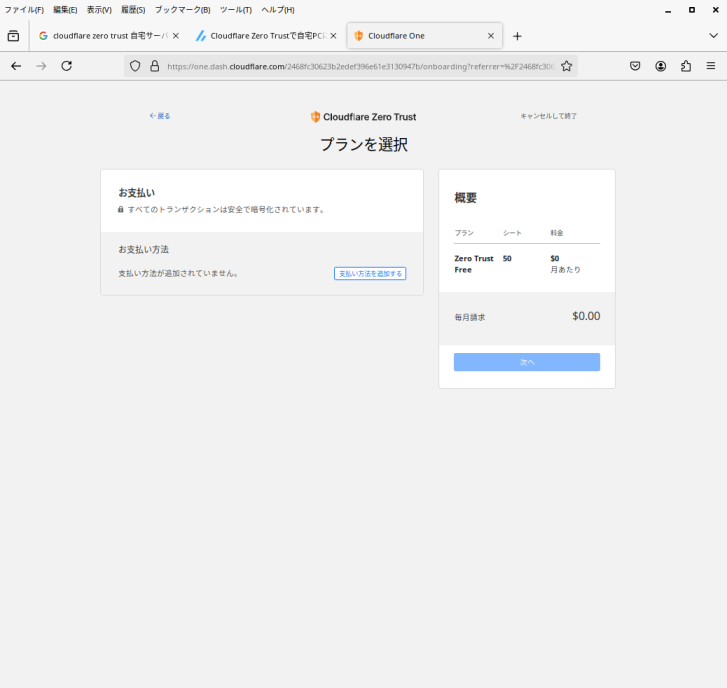Close the Cloudflare One tab
Viewport: 727px width, 688px height.
coord(491,36)
